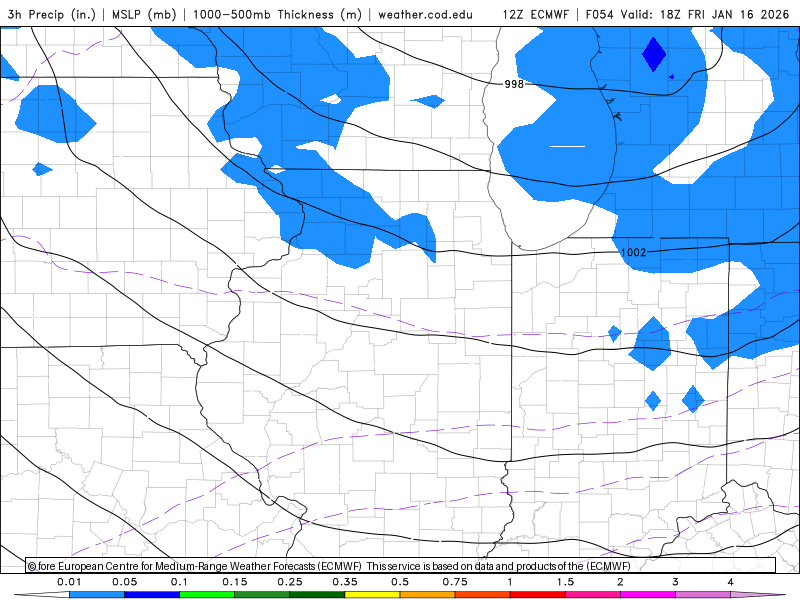Click the '0.05' legend value
The image size is (800, 600).
(124, 582)
